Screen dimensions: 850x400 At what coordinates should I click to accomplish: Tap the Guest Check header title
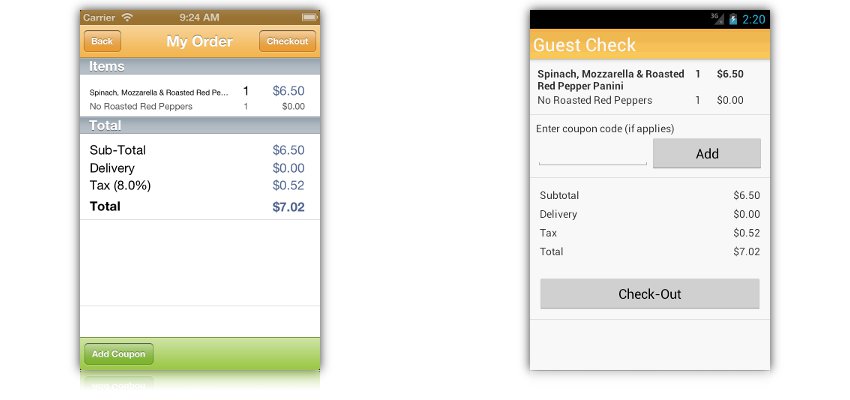[584, 45]
